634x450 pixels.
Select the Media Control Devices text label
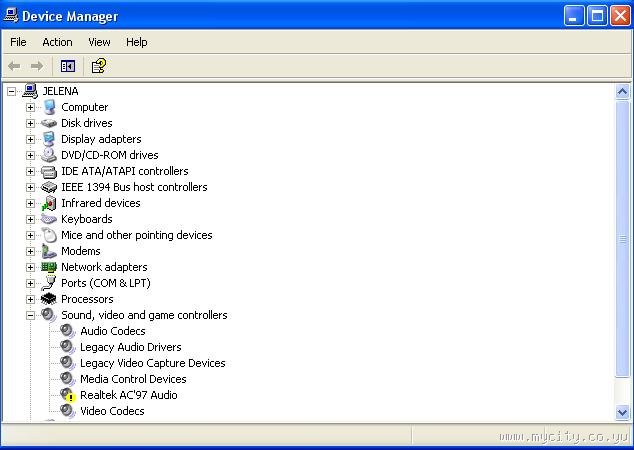point(133,379)
